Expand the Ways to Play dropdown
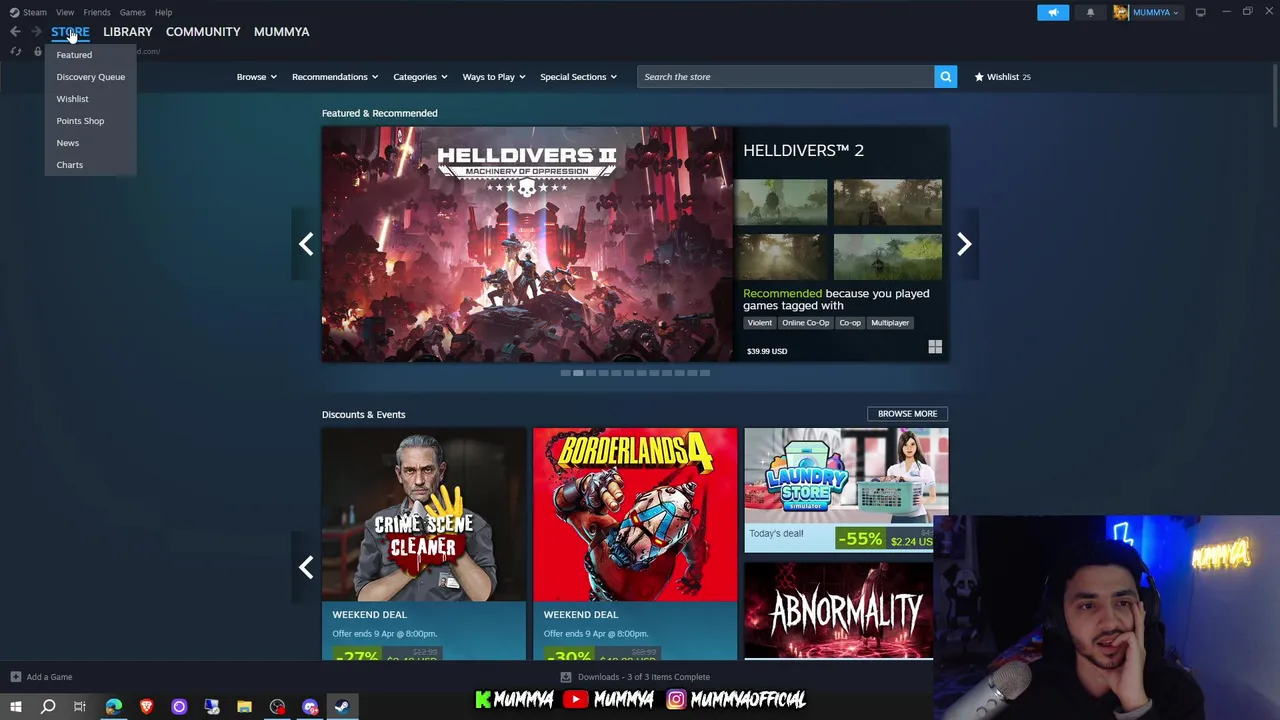The height and width of the screenshot is (720, 1280). (494, 77)
